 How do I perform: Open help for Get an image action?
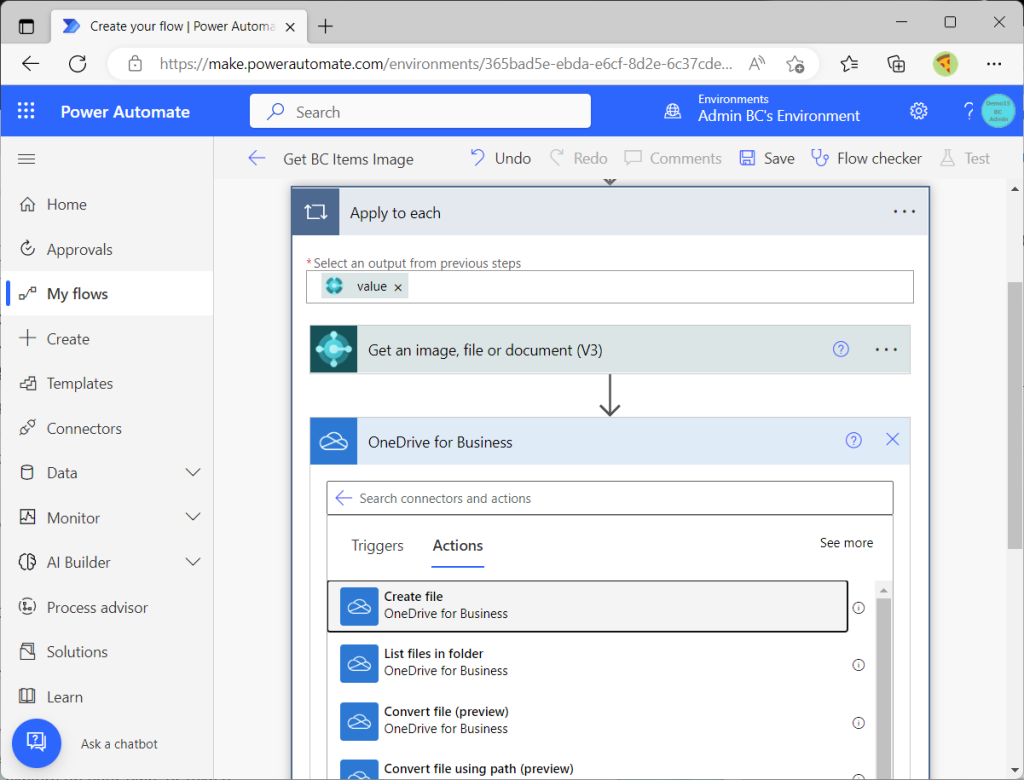840,349
